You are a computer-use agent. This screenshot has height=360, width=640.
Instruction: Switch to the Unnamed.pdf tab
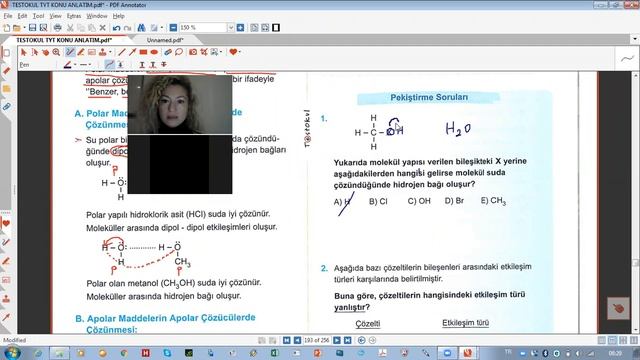pyautogui.click(x=165, y=40)
